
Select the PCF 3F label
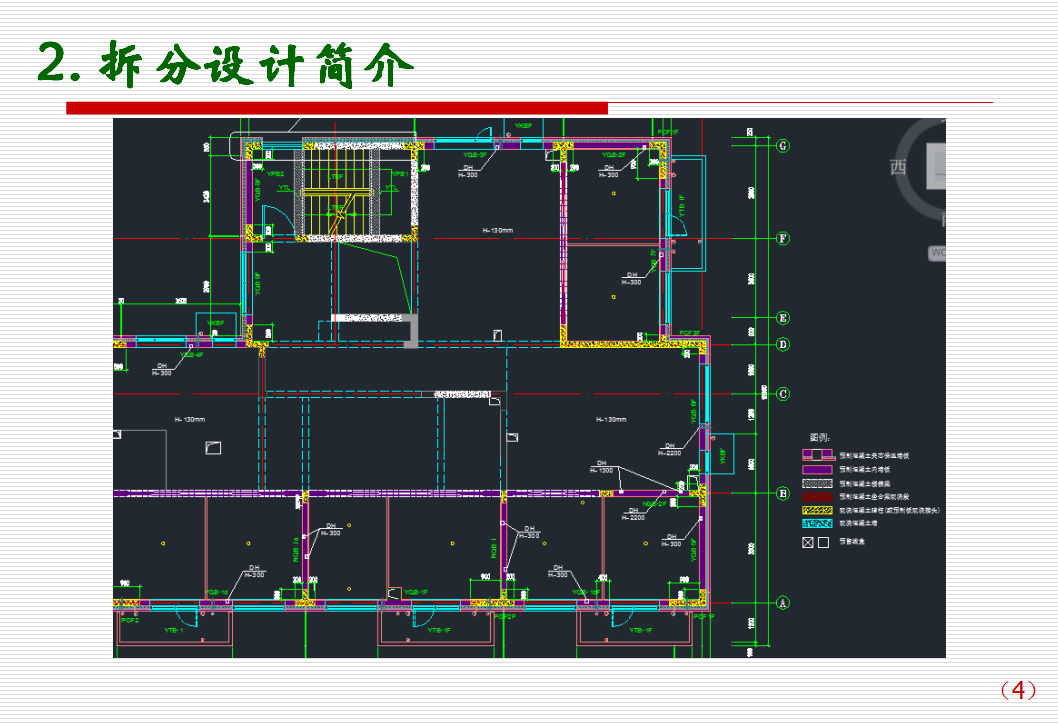690,333
